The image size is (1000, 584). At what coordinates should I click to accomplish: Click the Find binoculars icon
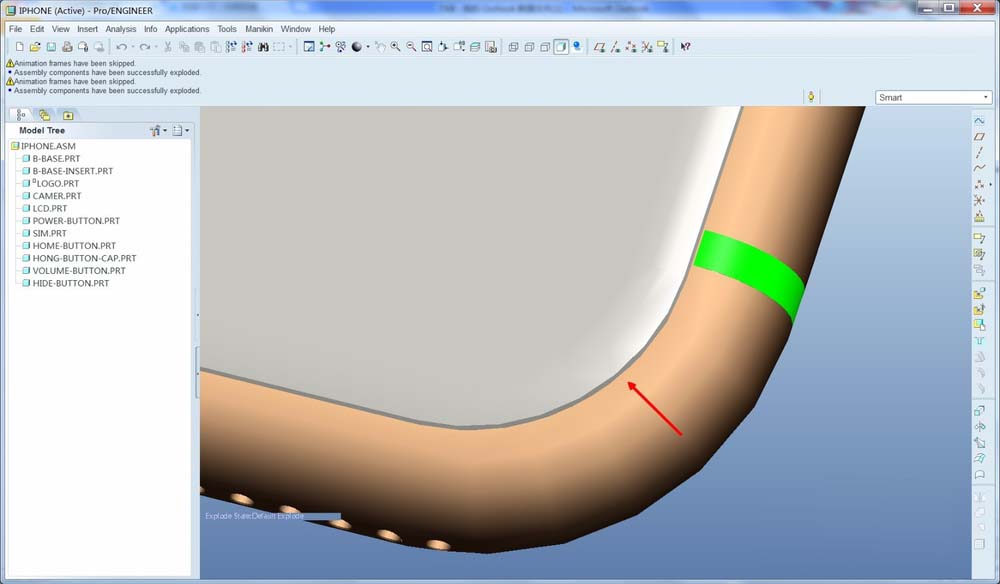click(x=263, y=47)
